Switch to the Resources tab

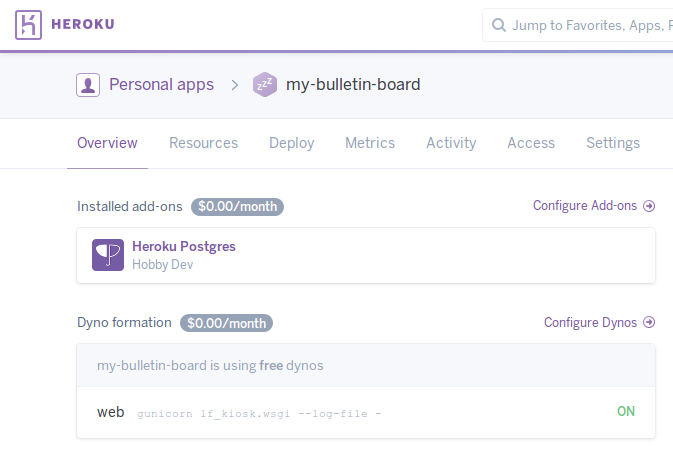[x=203, y=143]
